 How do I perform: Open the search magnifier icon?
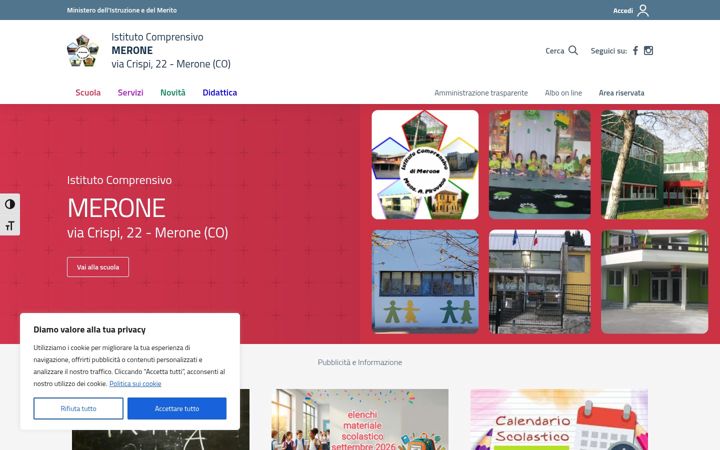(x=573, y=51)
